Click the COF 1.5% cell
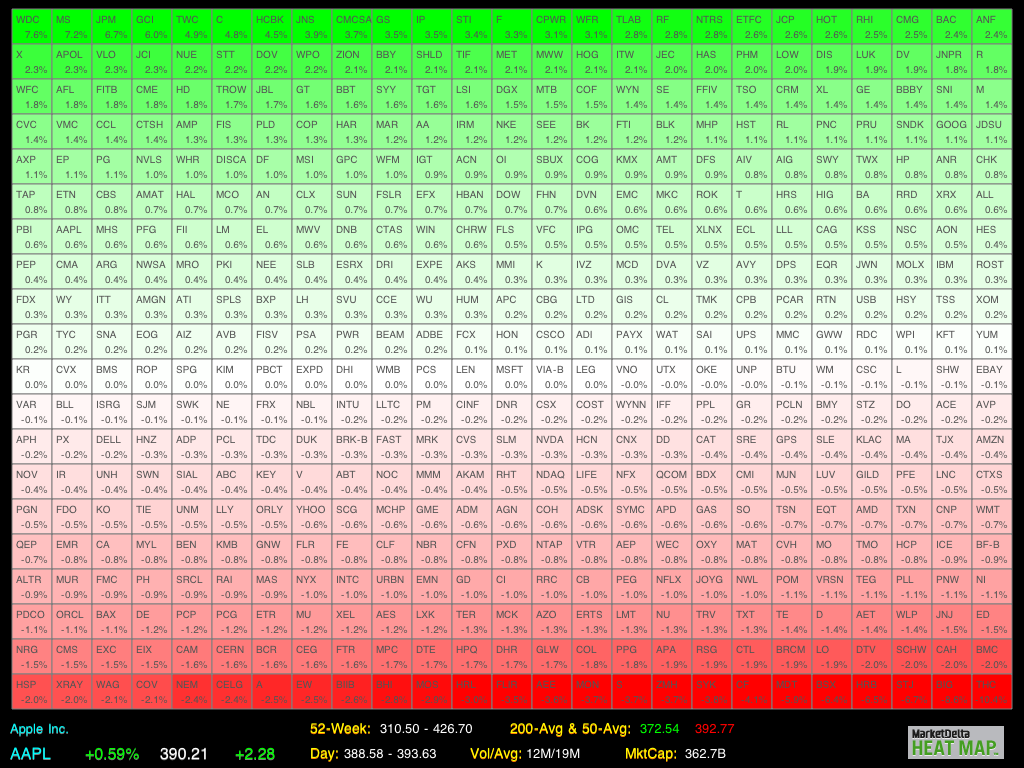 click(x=592, y=97)
